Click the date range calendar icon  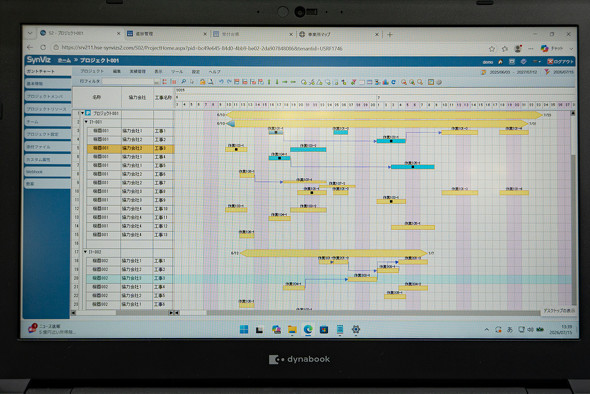(484, 72)
